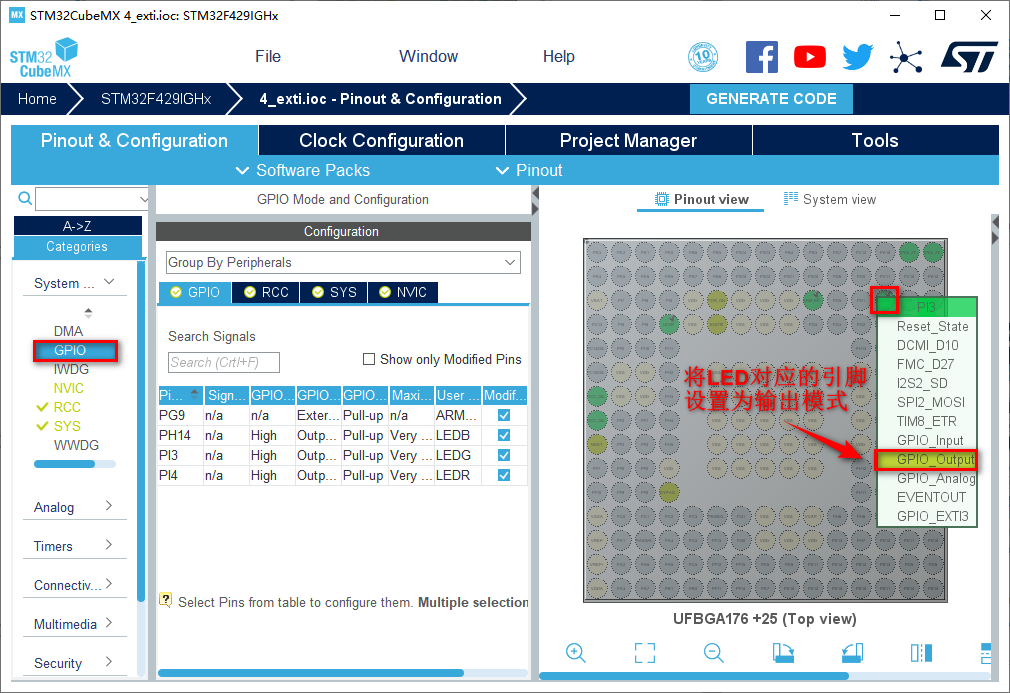Click the Twitter bird icon
This screenshot has width=1010, height=693.
(857, 57)
